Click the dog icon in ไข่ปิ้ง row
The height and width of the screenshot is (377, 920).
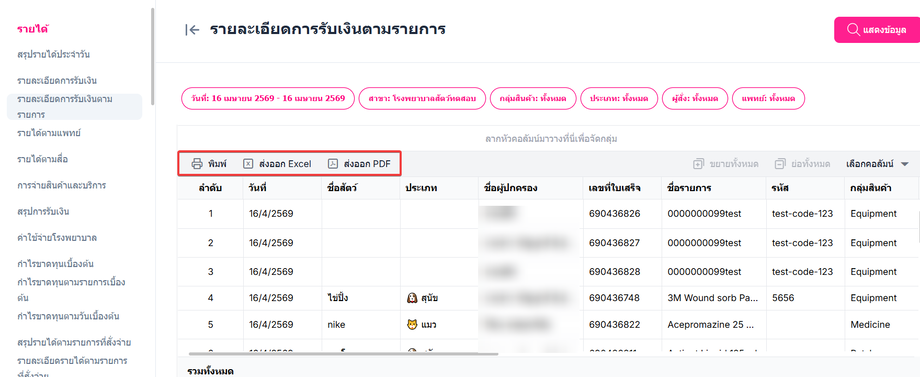(x=412, y=298)
